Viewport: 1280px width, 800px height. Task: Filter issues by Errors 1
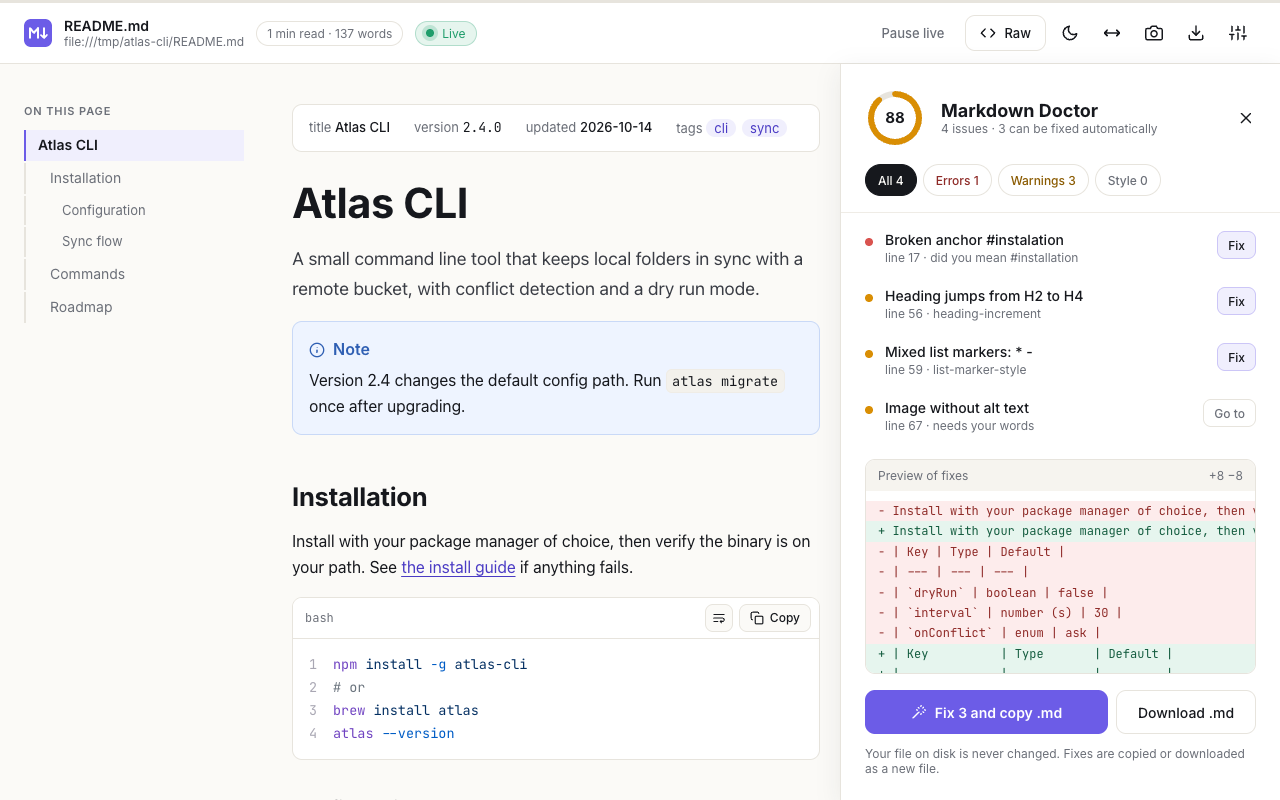click(x=957, y=180)
